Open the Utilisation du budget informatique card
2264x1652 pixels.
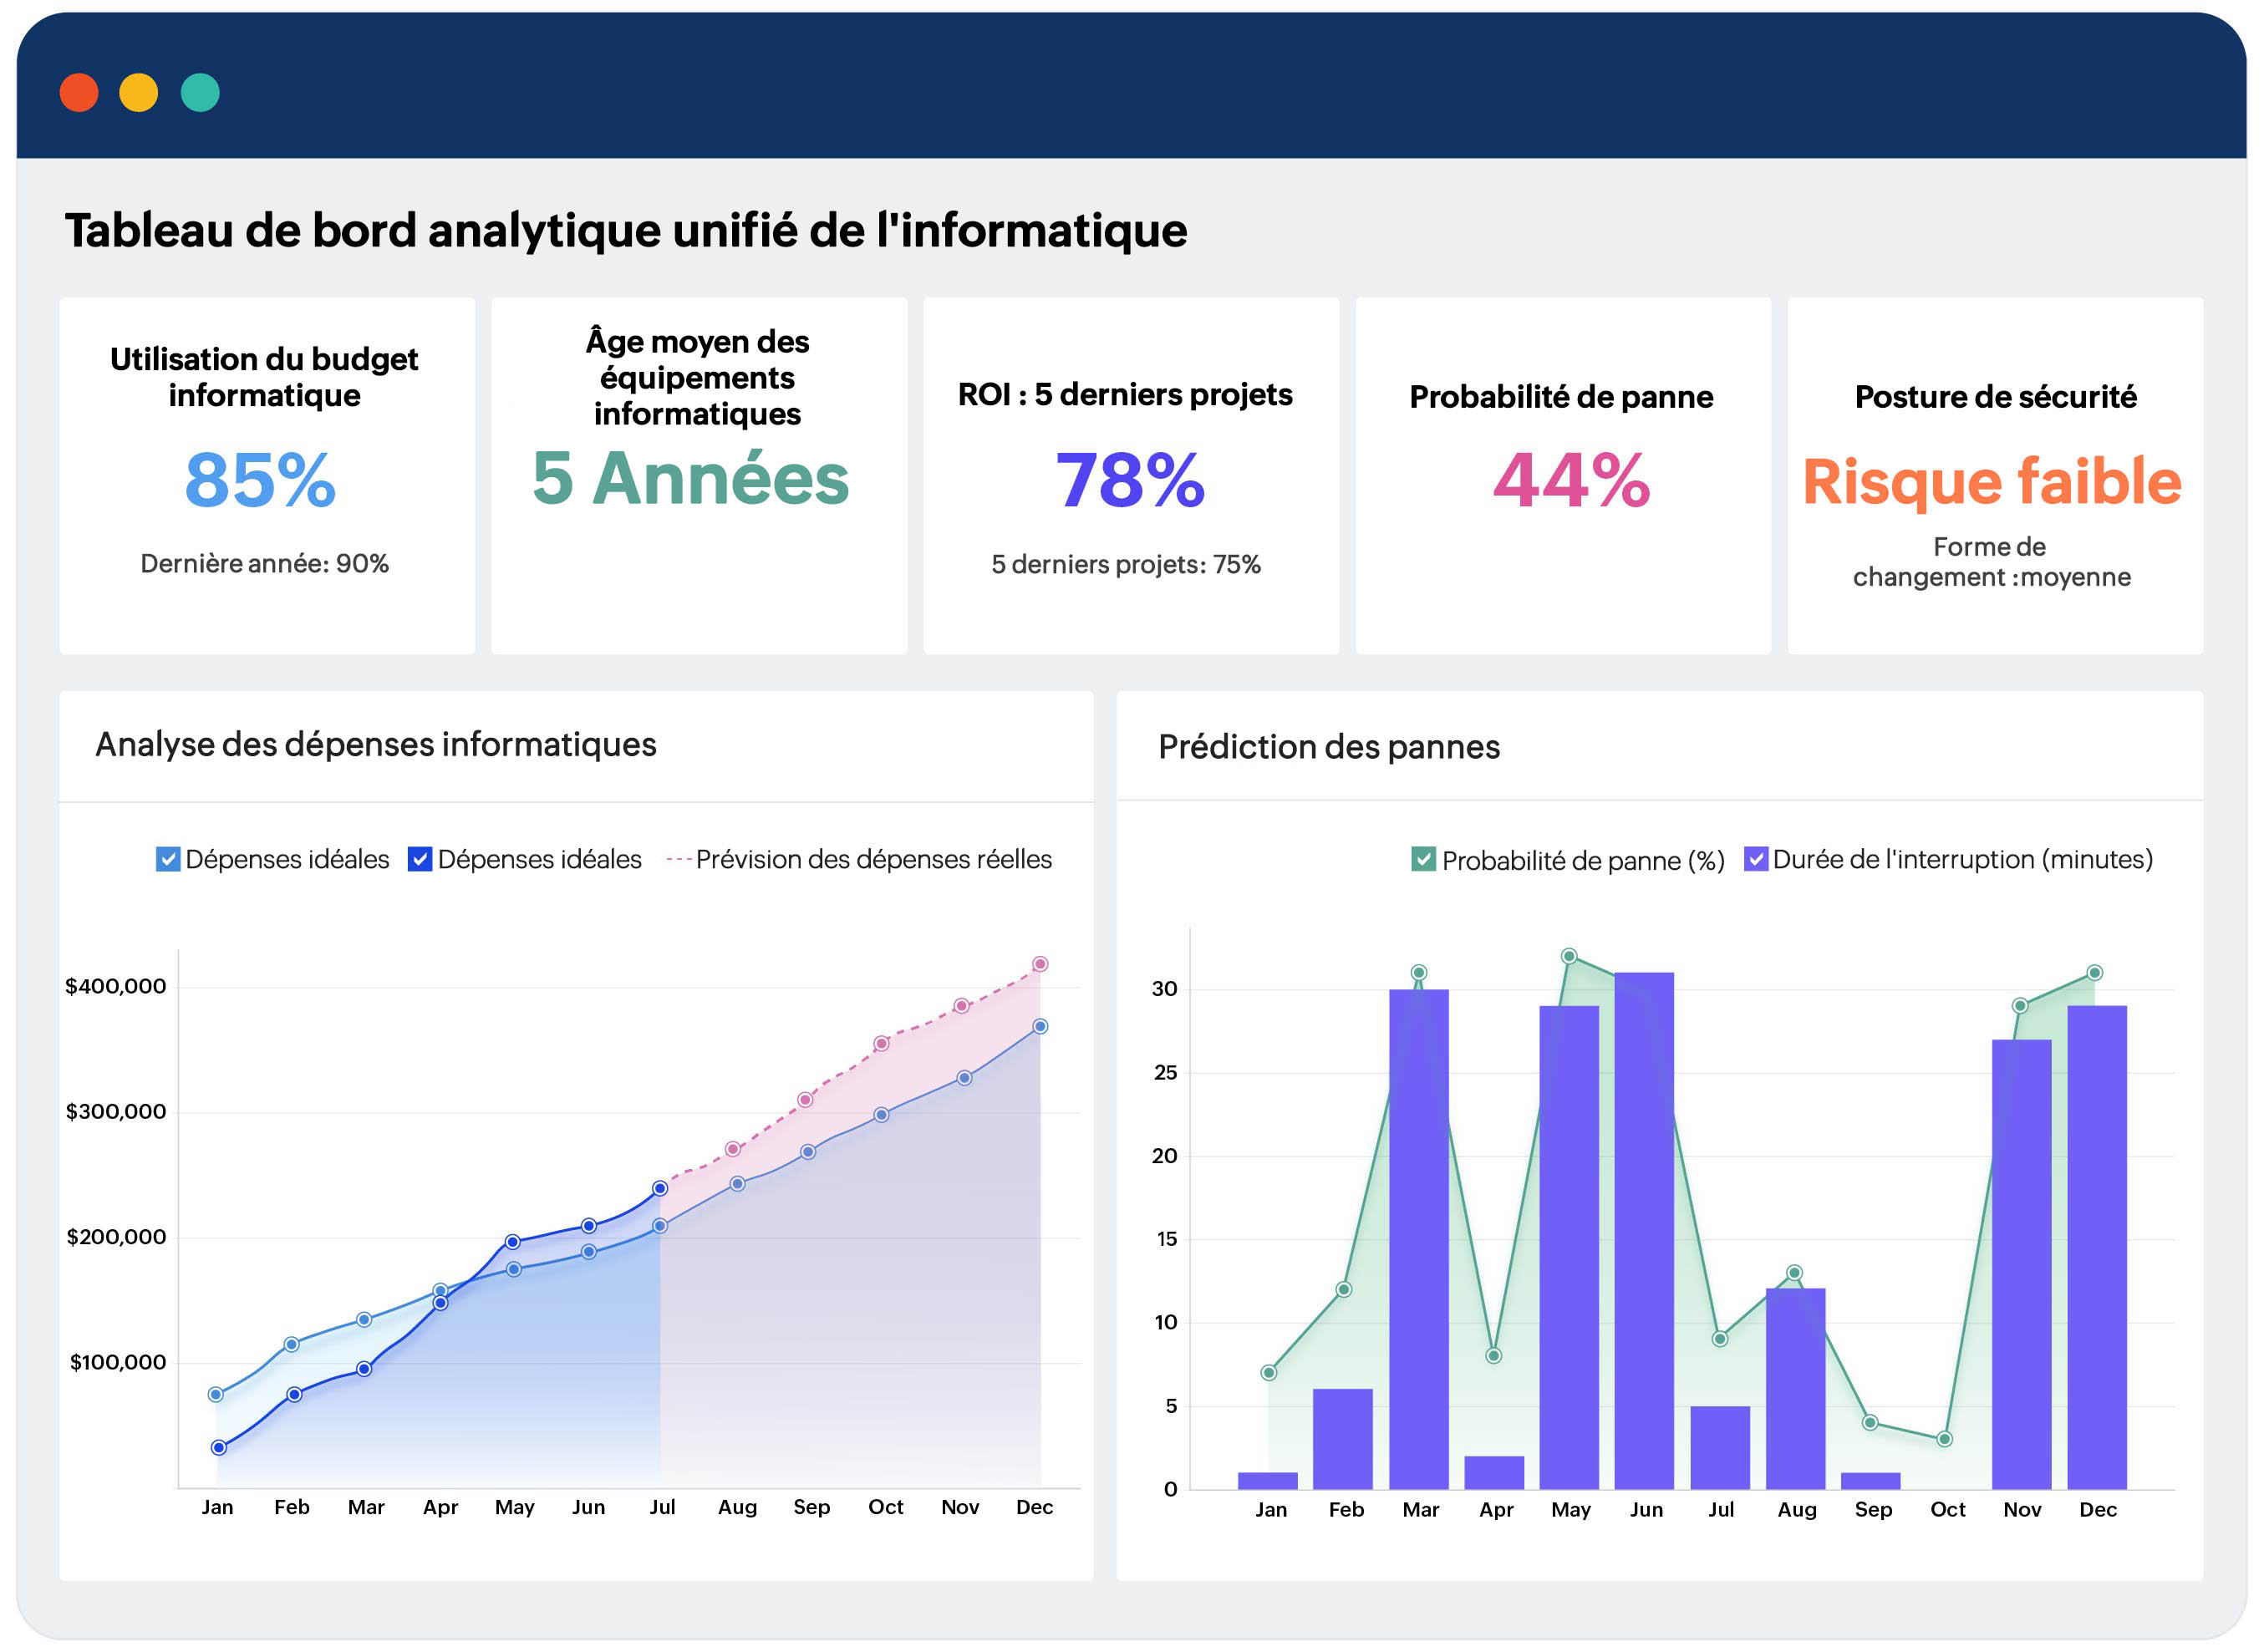tap(266, 476)
